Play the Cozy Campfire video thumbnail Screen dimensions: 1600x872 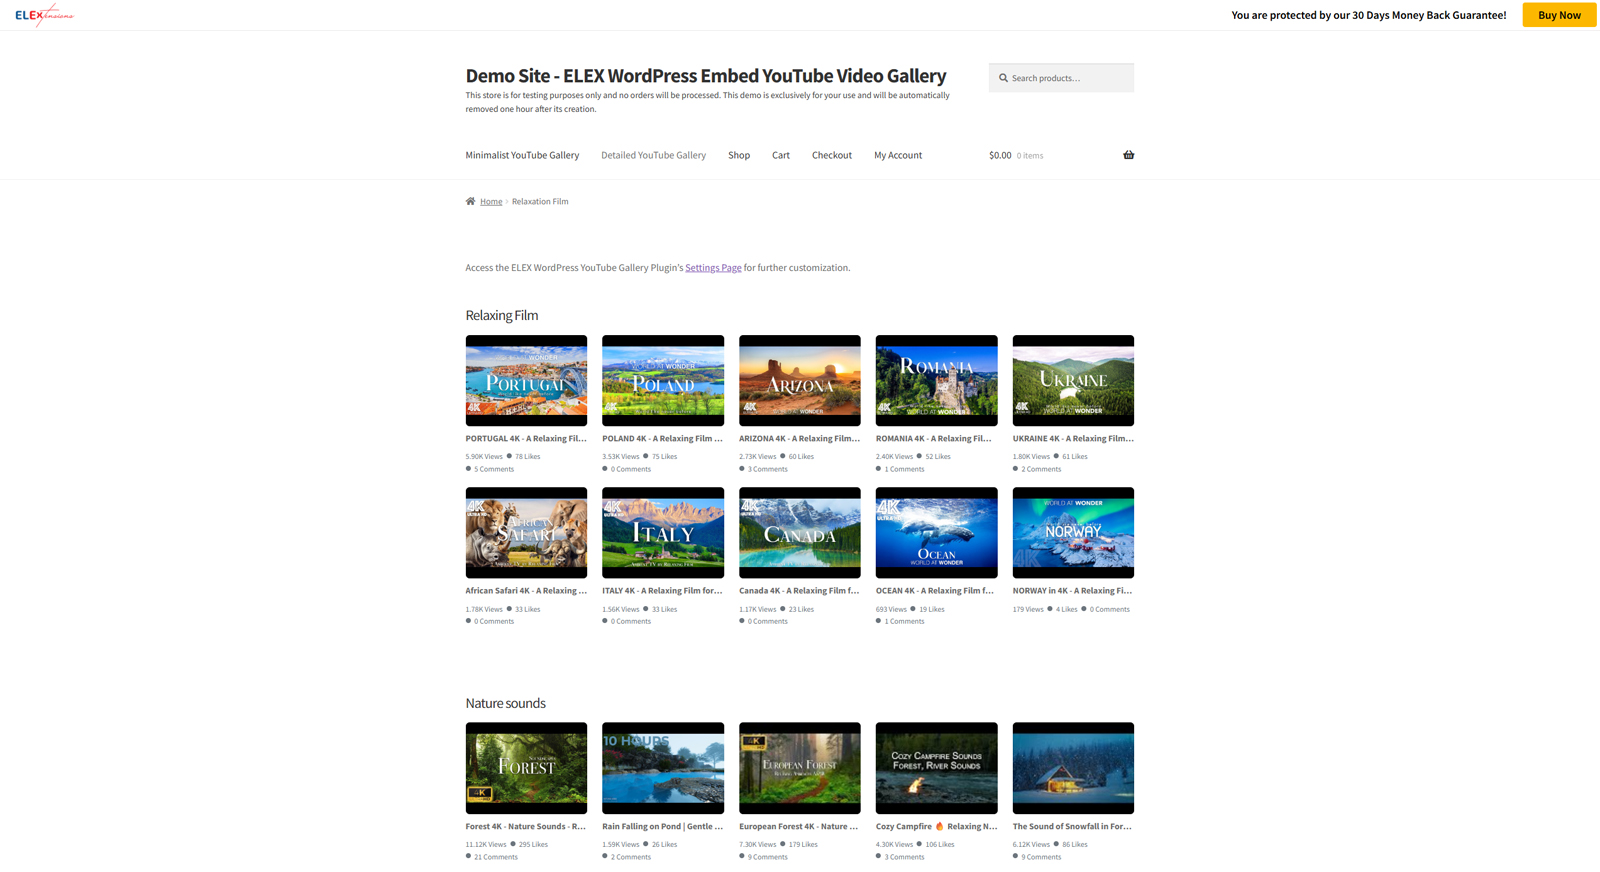936,768
